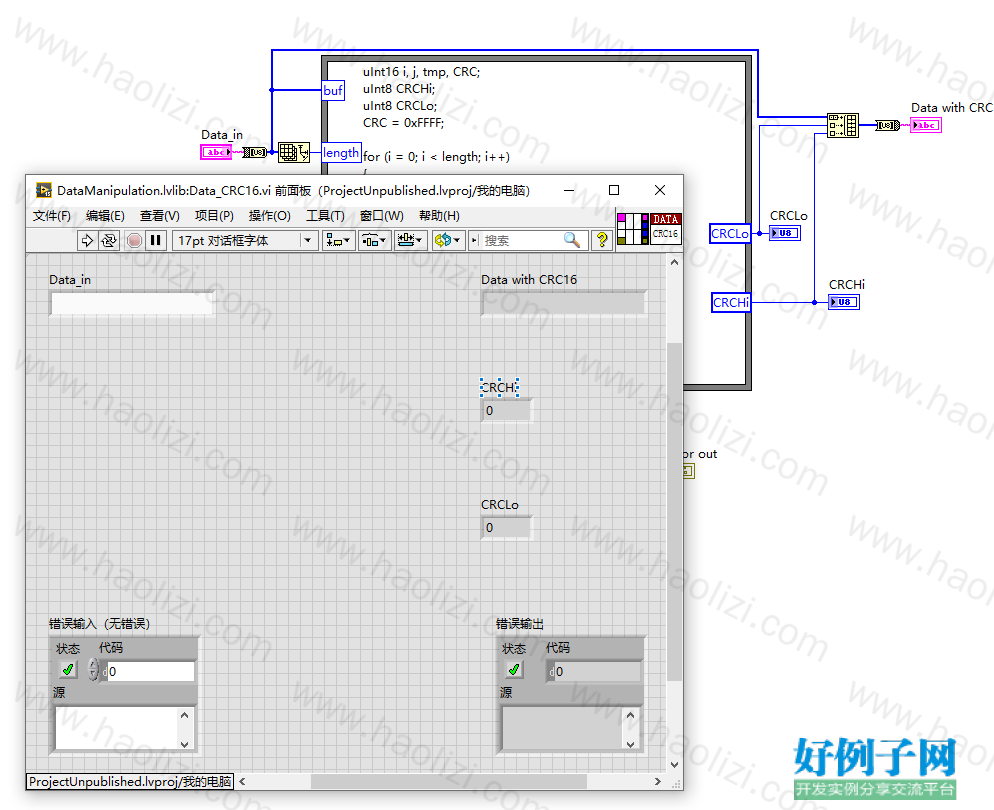This screenshot has width=994, height=810.
Task: Click error in source text box
Action: coord(117,728)
